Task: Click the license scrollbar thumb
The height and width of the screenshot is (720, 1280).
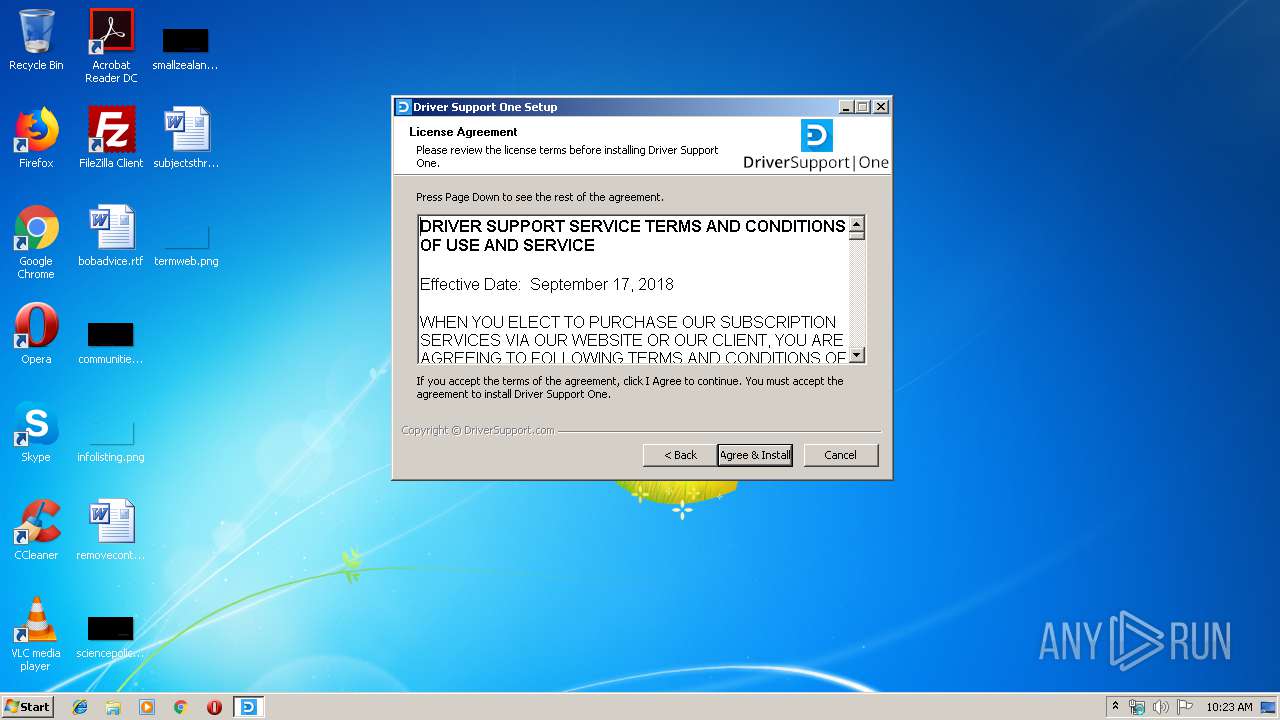Action: coord(857,236)
